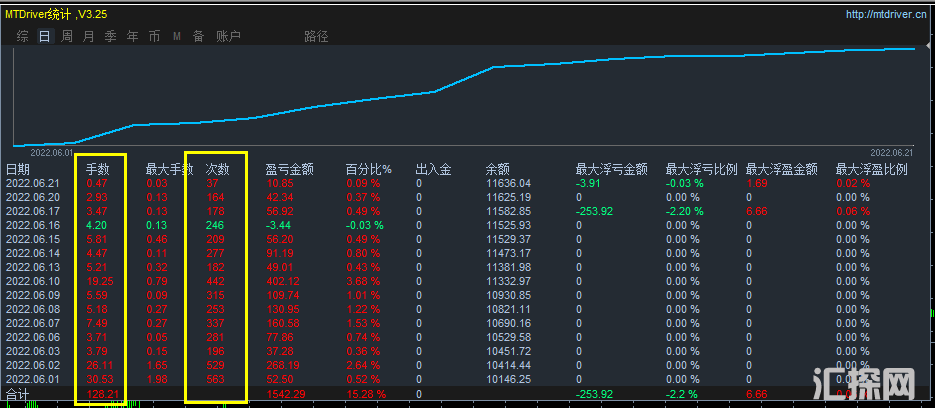Click the 余额 column header
Viewport: 935px width, 408px height.
tap(497, 169)
